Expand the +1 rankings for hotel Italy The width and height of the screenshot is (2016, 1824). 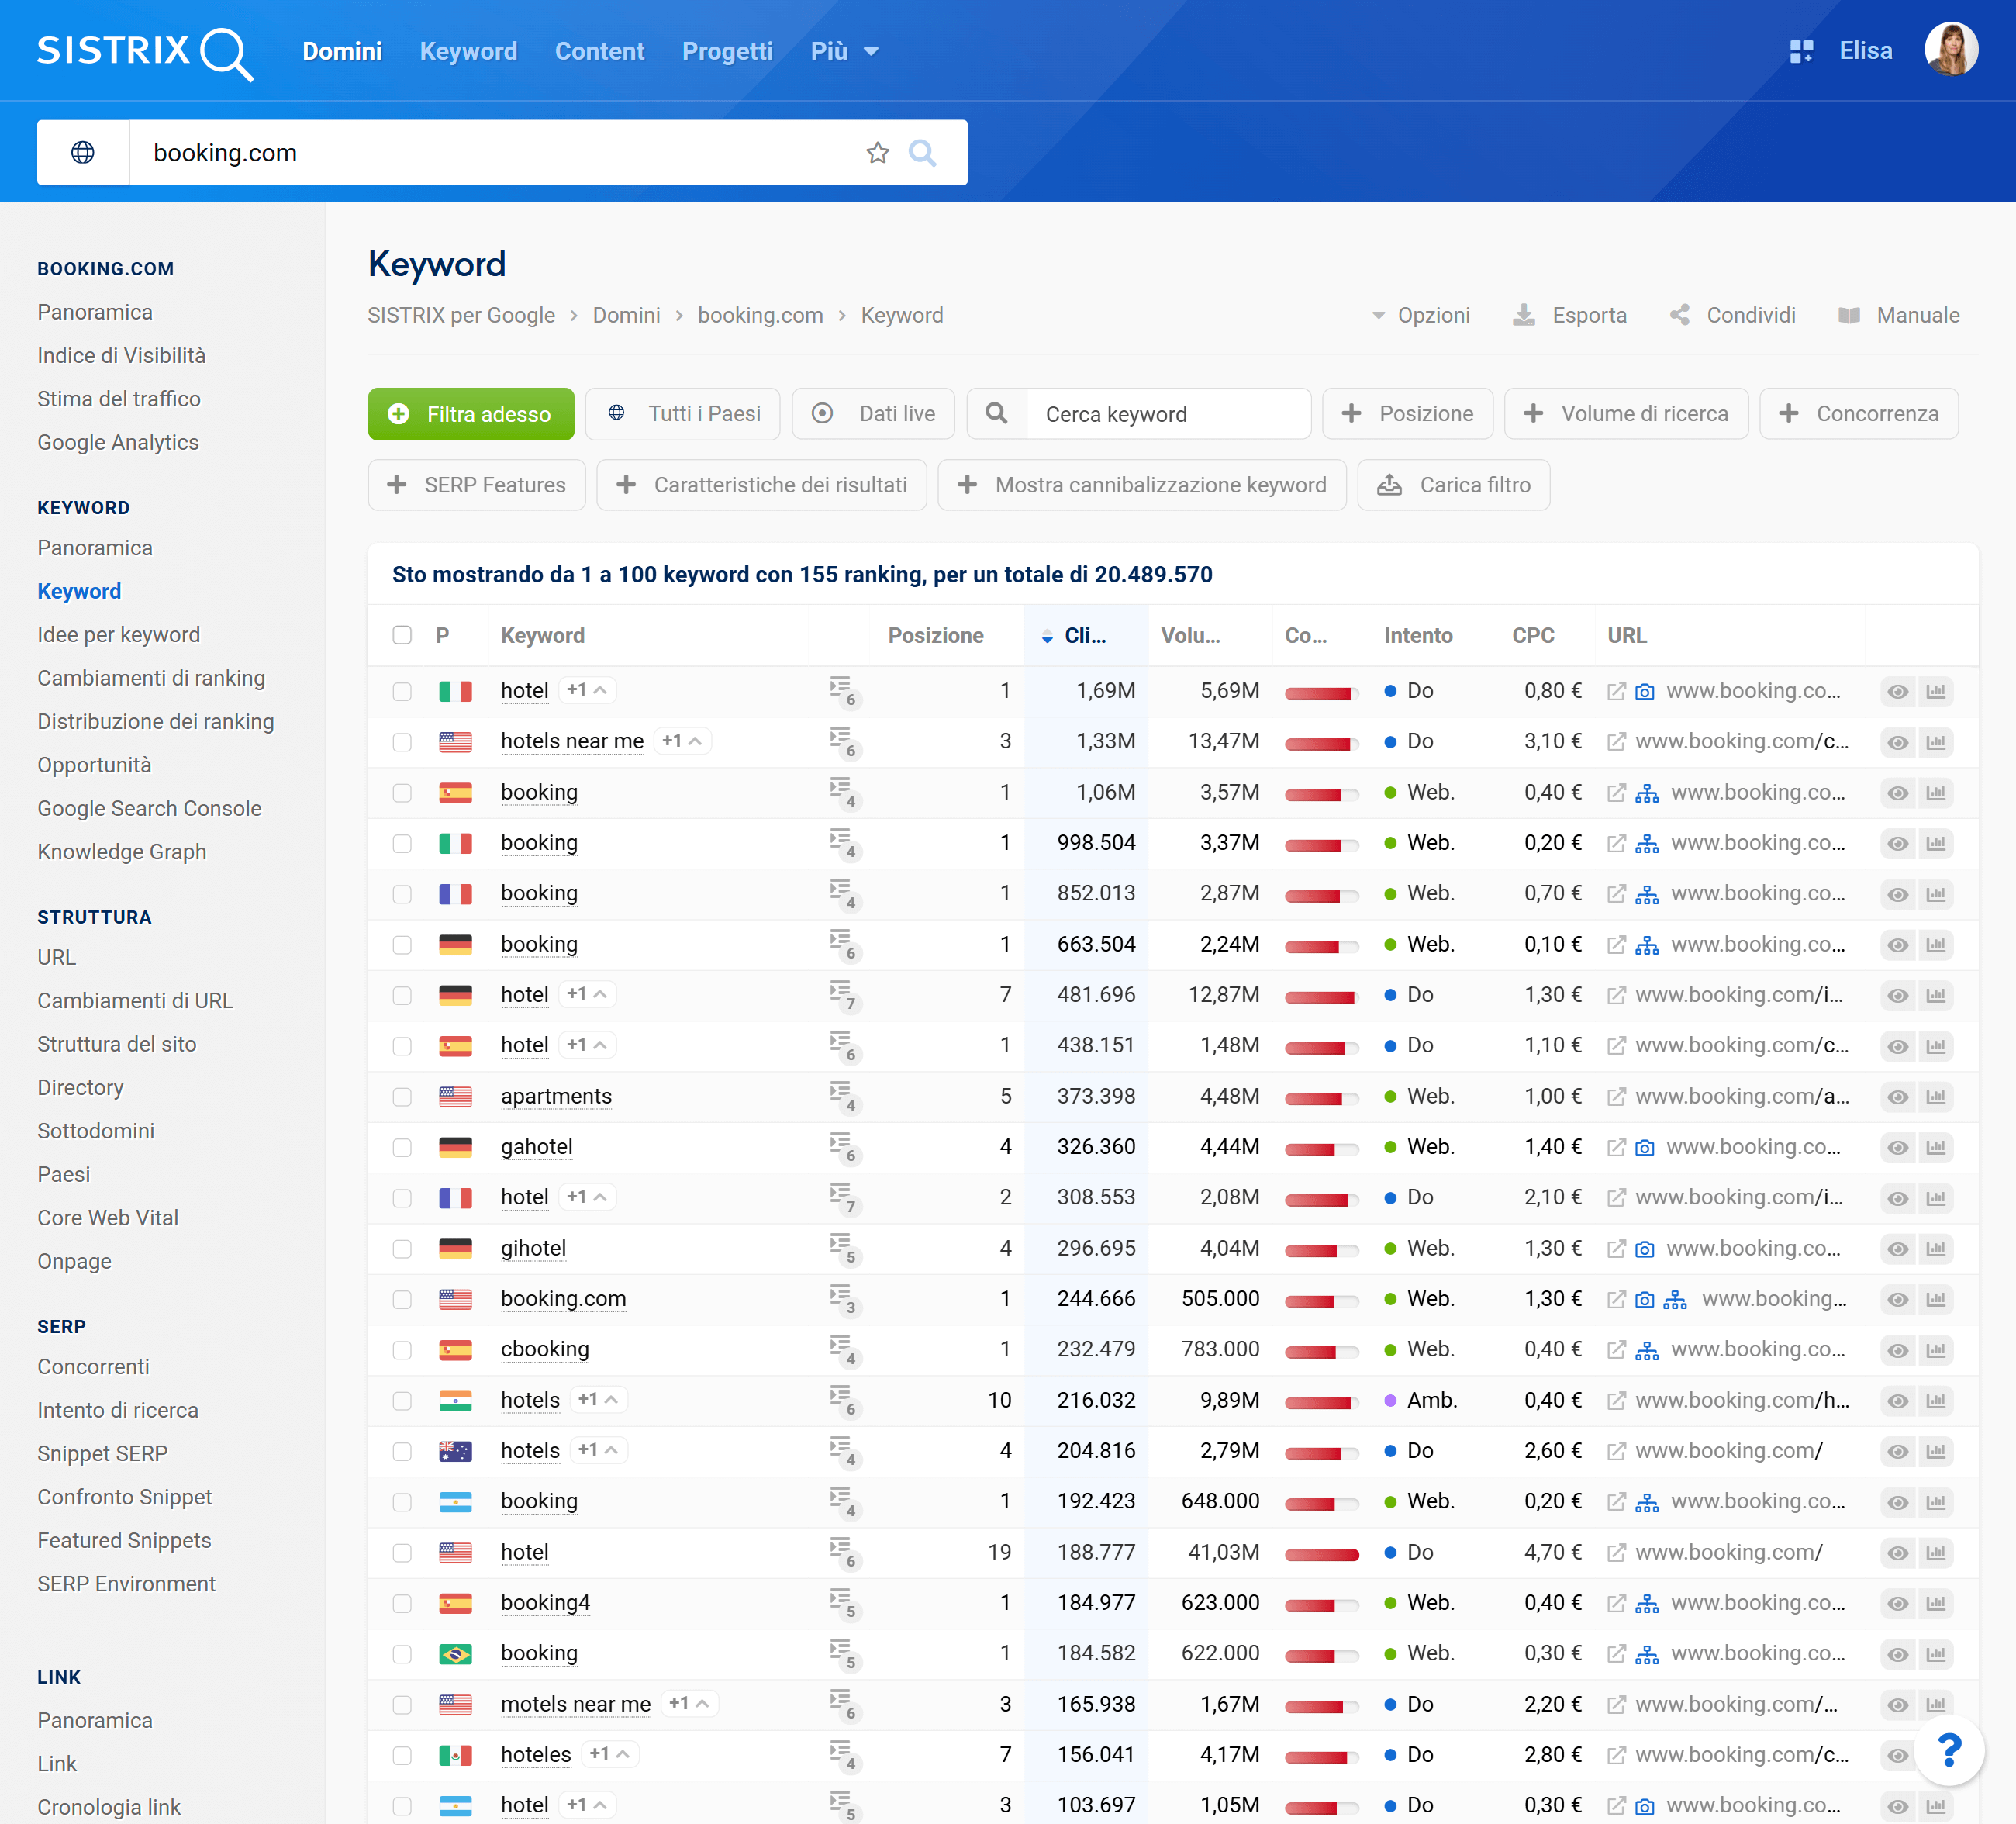coord(587,690)
